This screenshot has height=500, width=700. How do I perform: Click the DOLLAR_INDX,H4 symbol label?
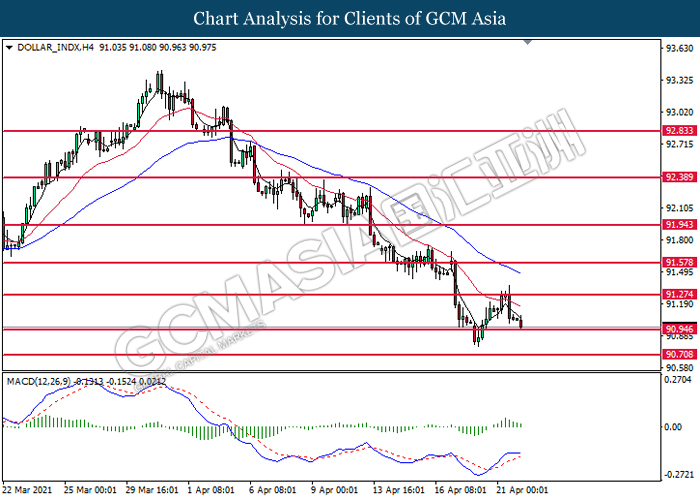coord(55,48)
